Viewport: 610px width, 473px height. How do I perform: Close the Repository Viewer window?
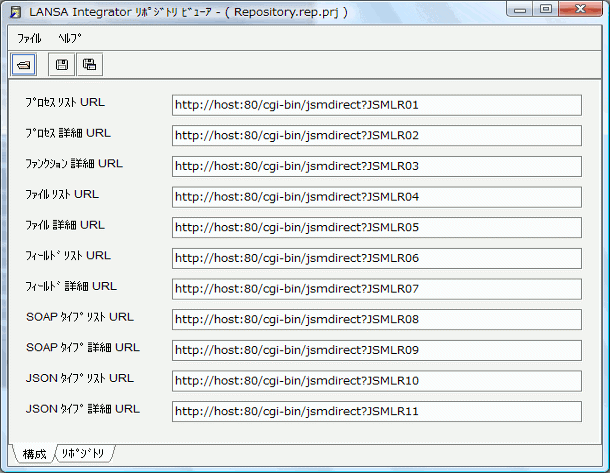(x=580, y=9)
